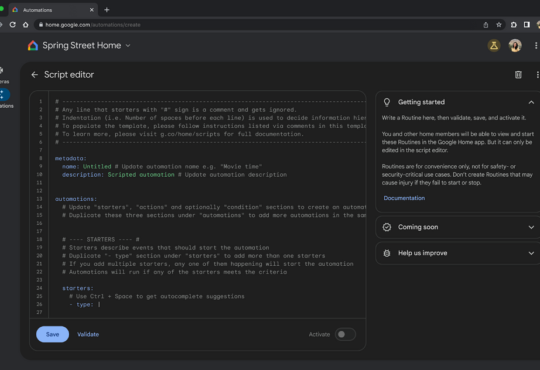
Task: Toggle the Activate switch
Action: pyautogui.click(x=345, y=334)
